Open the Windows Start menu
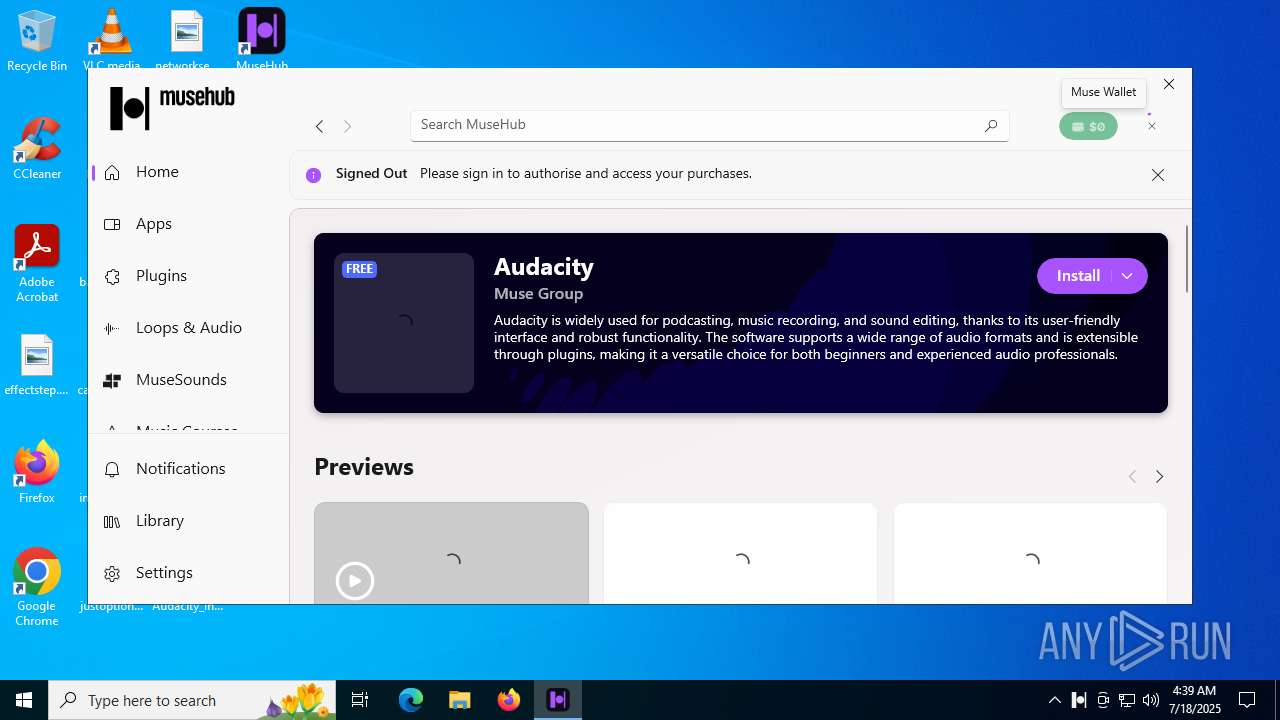Screen dimensions: 1280x720 pos(24,700)
